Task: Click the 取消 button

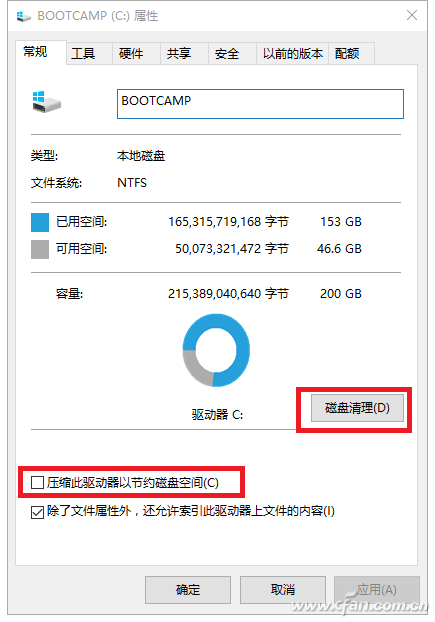Action: pos(283,590)
